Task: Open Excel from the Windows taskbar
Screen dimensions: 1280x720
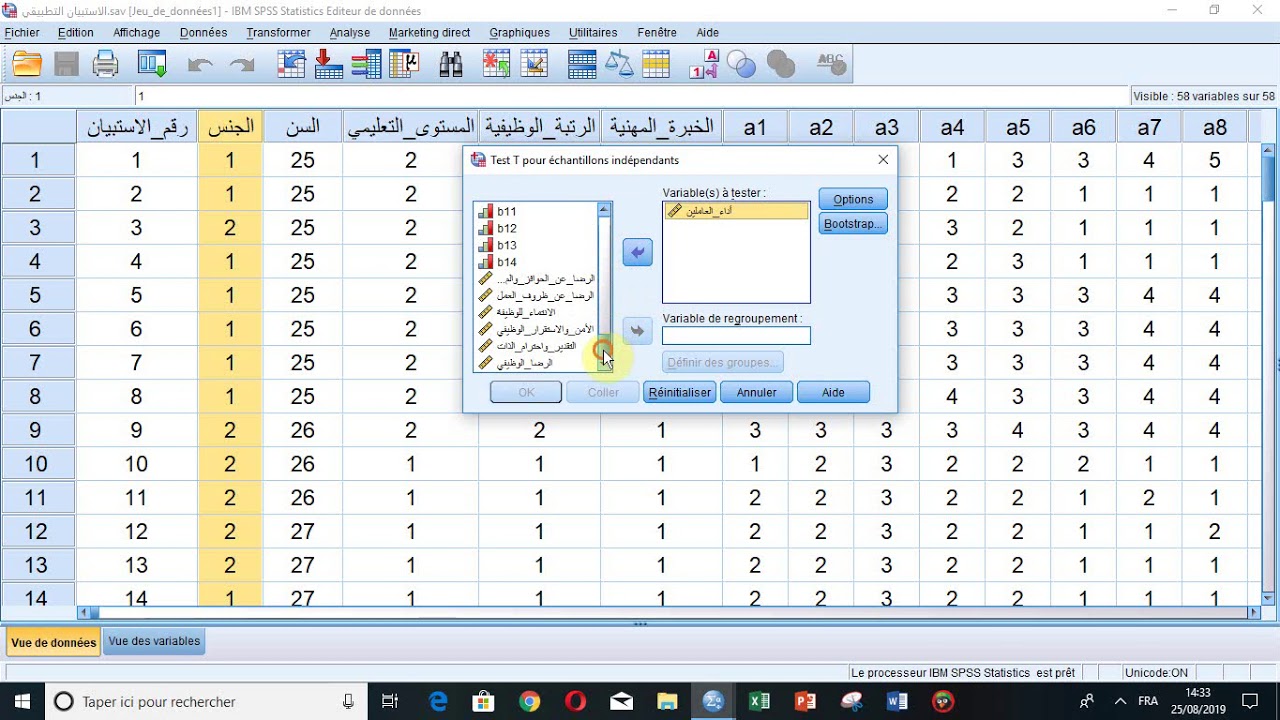Action: (759, 702)
